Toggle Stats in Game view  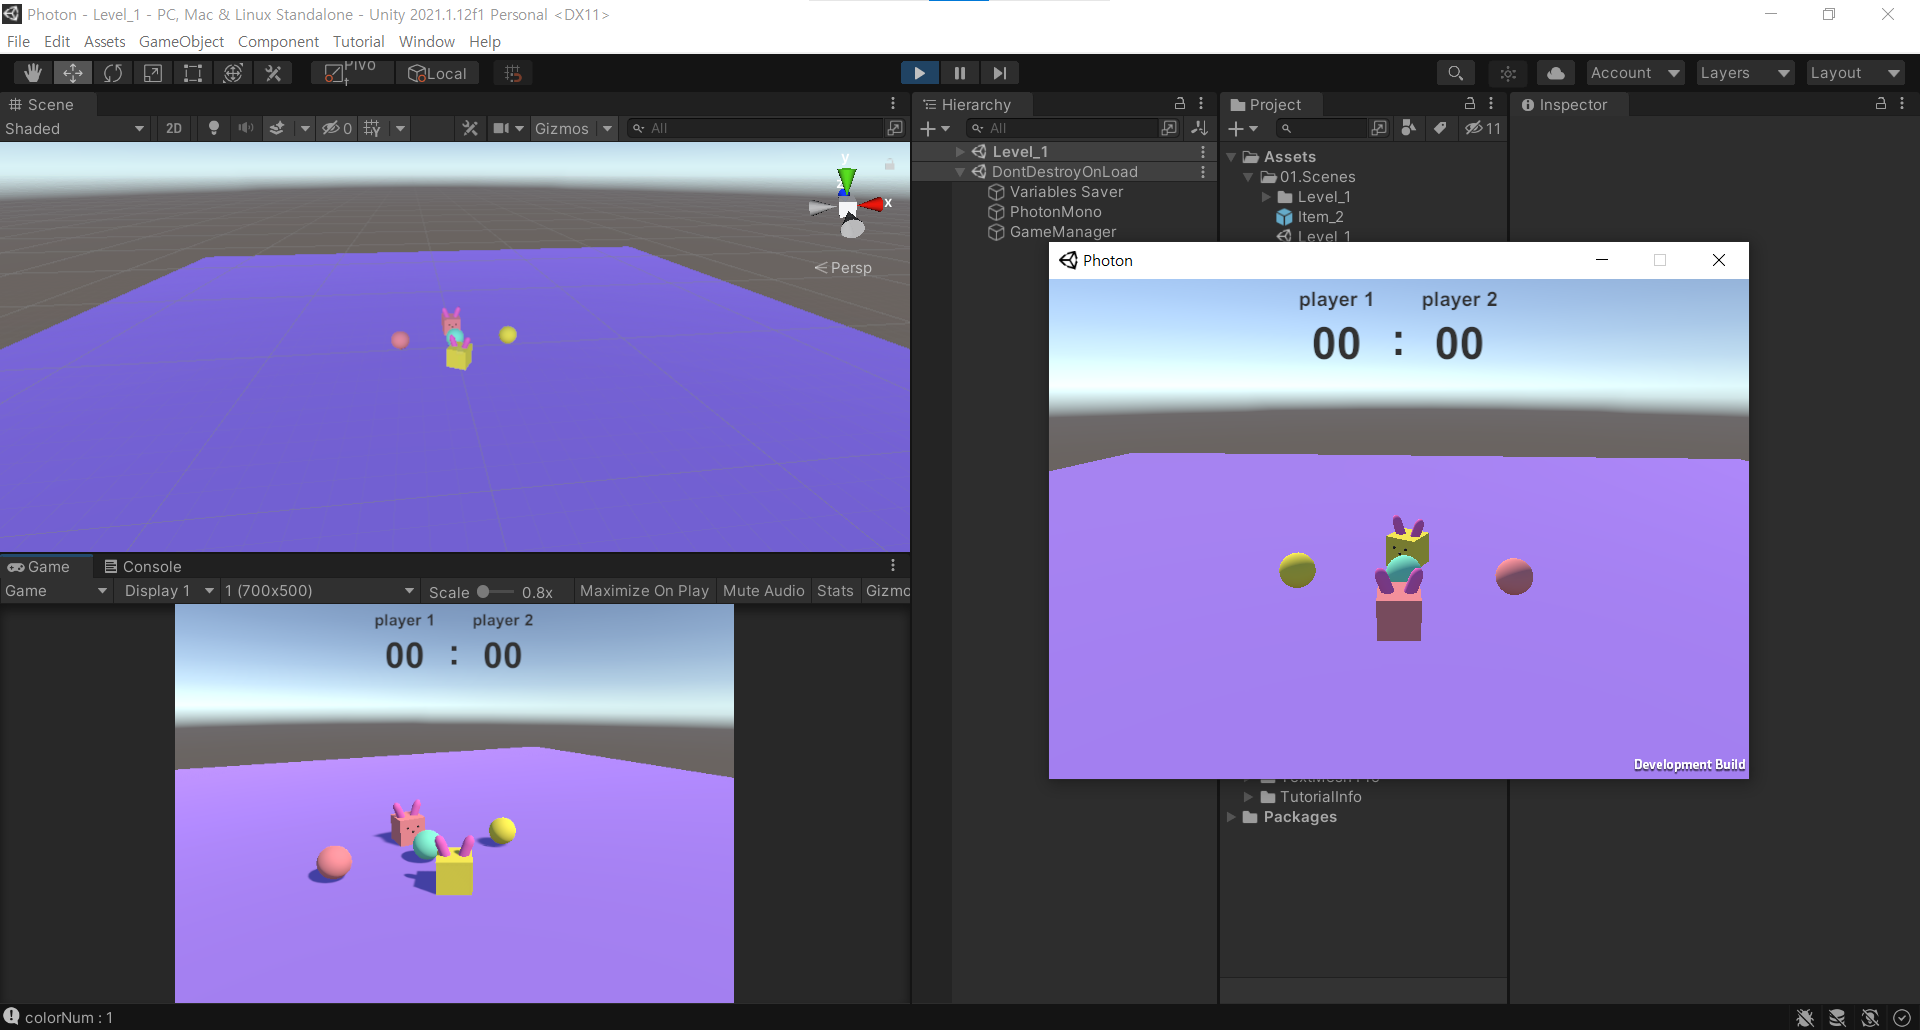pyautogui.click(x=835, y=591)
